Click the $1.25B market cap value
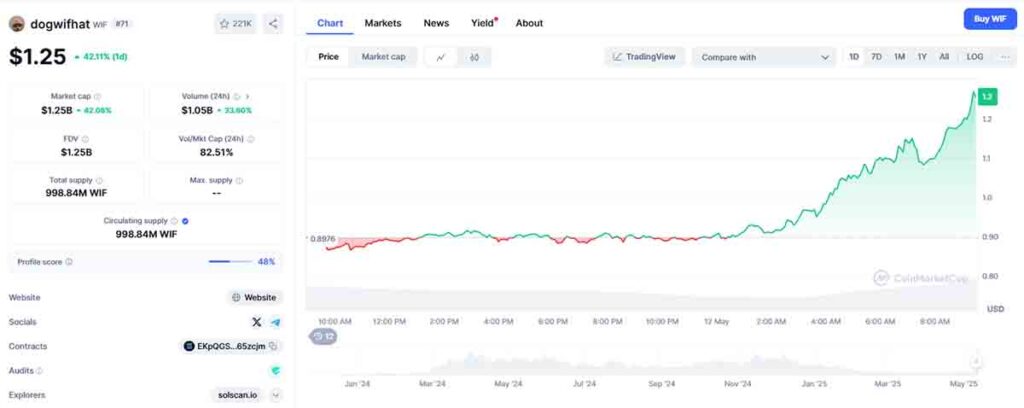This screenshot has height=408, width=1024. click(x=56, y=110)
